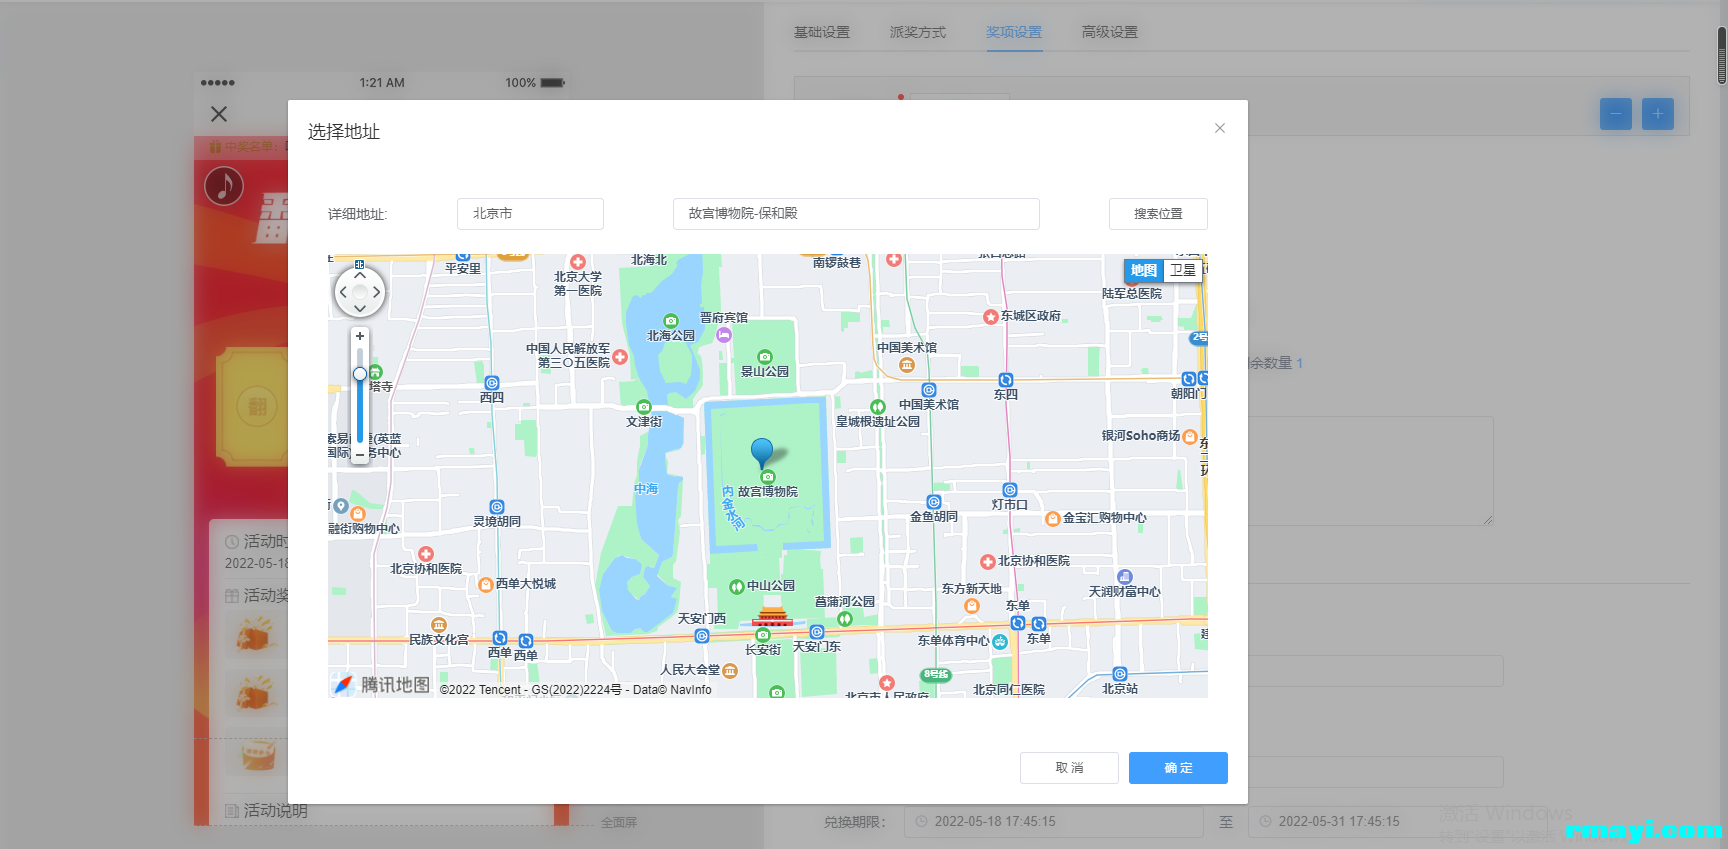
Task: Click the 北海公园 park icon
Action: click(671, 321)
